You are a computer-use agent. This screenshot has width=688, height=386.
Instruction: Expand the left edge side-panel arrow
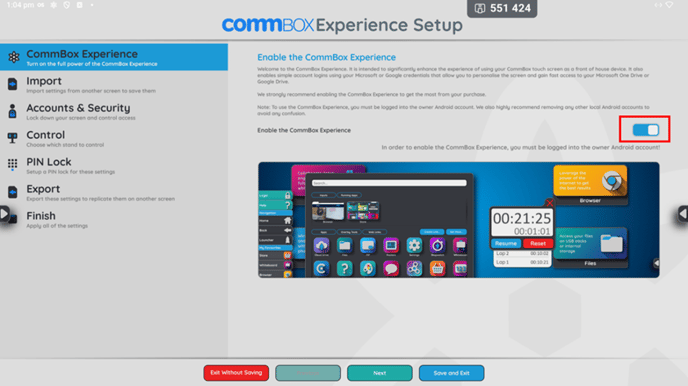pos(4,214)
